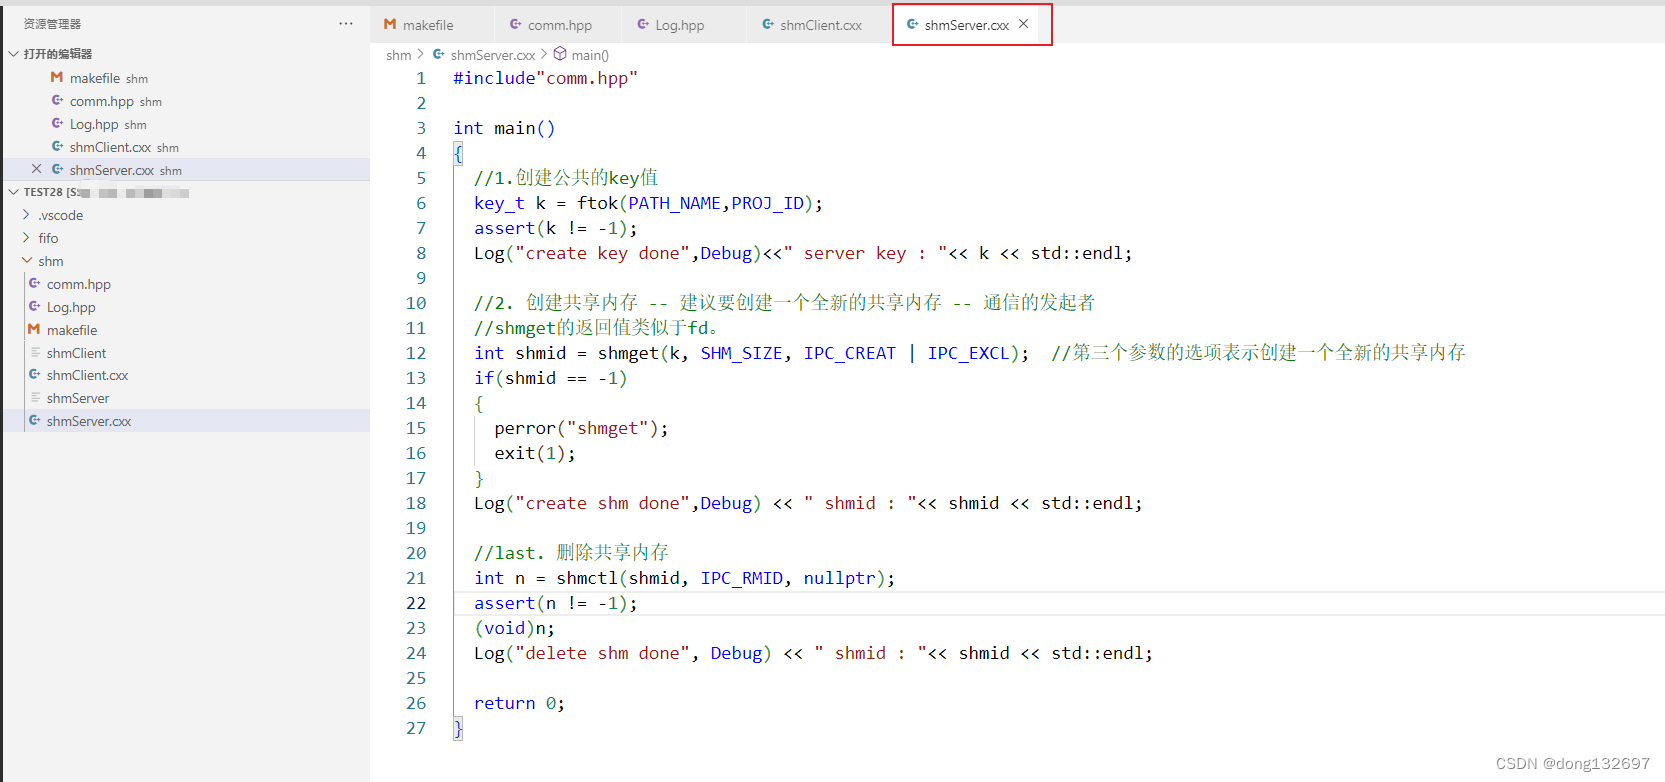
Task: Click the C++ icon beside Log.hpp in open editors
Action: click(x=58, y=124)
